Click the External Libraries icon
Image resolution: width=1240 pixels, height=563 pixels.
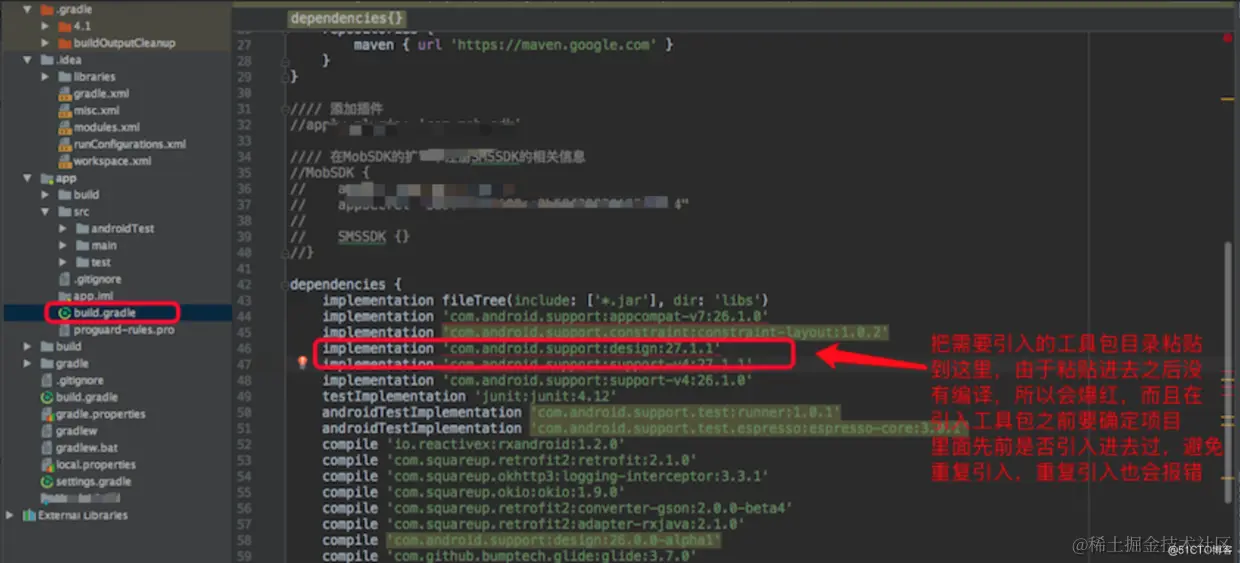[x=29, y=516]
